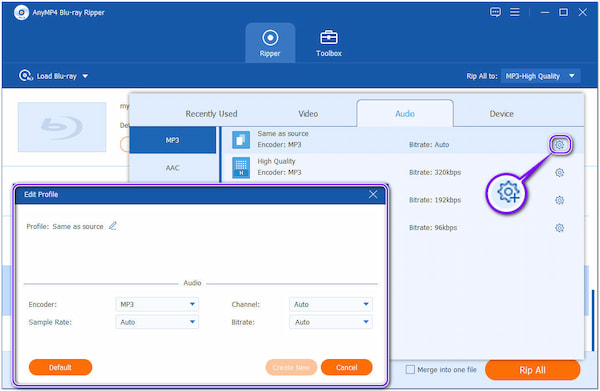Open the Sample Rate dropdown
Image resolution: width=600 pixels, height=391 pixels.
(157, 322)
